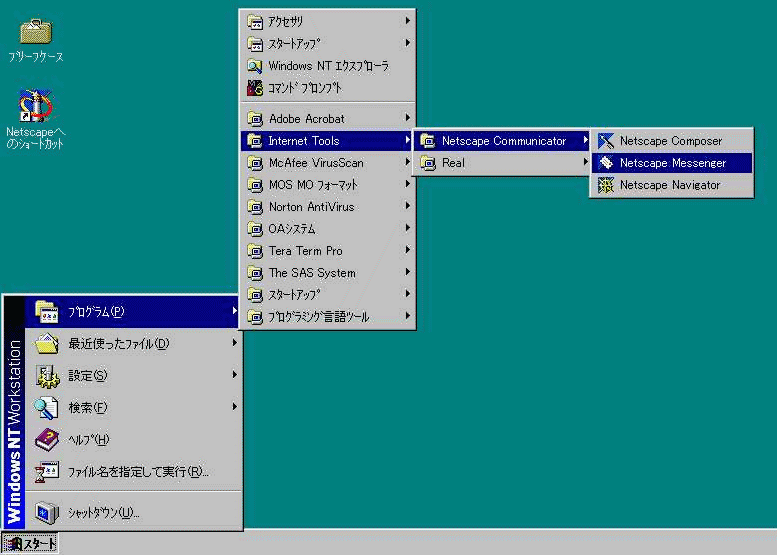Click the Netscape Navigator ship wheel icon

[606, 185]
